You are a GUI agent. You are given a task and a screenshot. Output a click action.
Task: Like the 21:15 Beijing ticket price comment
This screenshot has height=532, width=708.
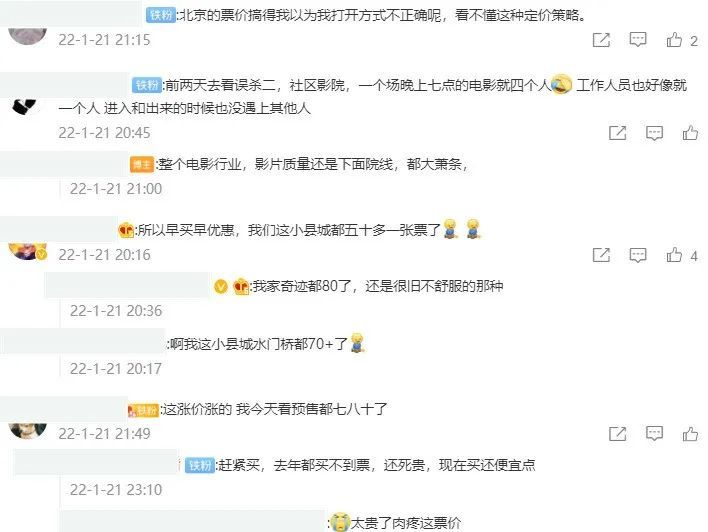tap(674, 40)
